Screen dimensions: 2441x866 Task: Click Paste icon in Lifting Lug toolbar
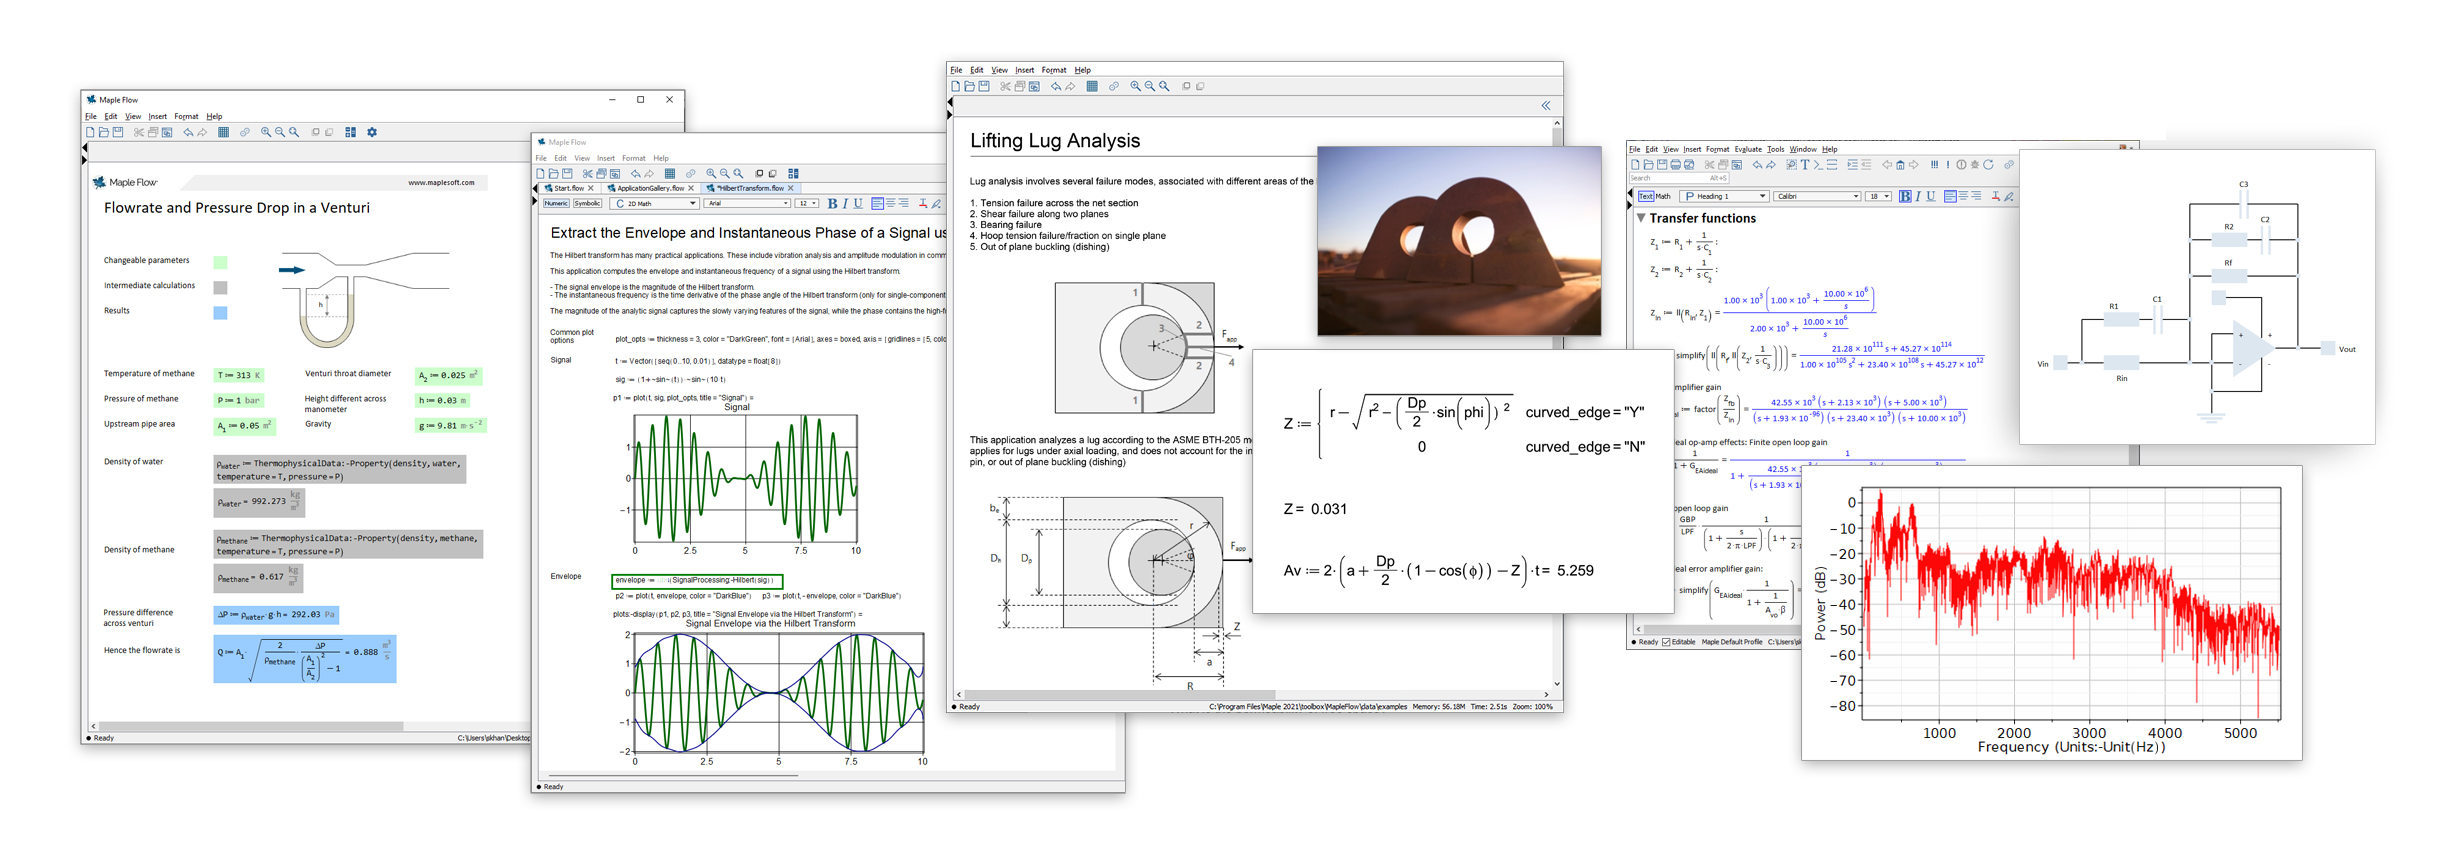[1034, 86]
